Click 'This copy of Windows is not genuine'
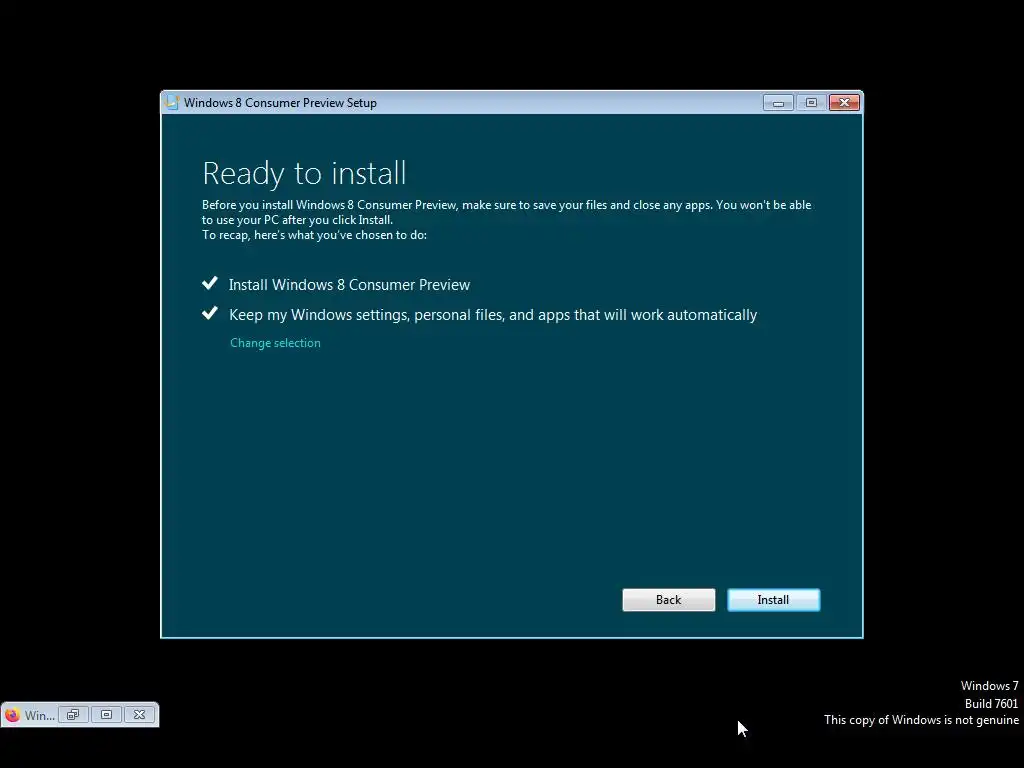 click(921, 720)
